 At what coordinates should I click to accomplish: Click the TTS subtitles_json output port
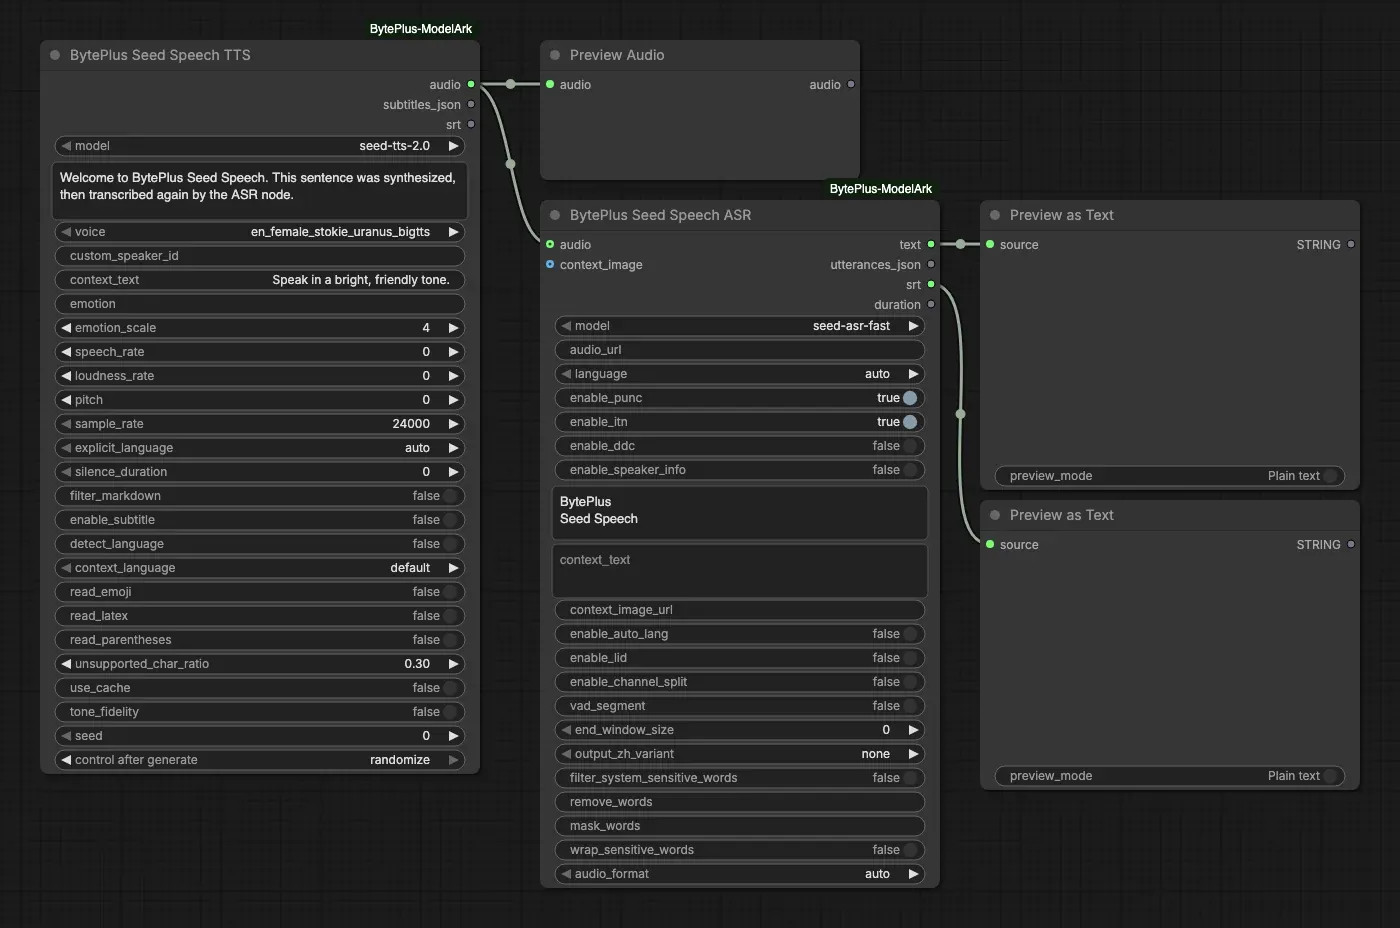[471, 105]
